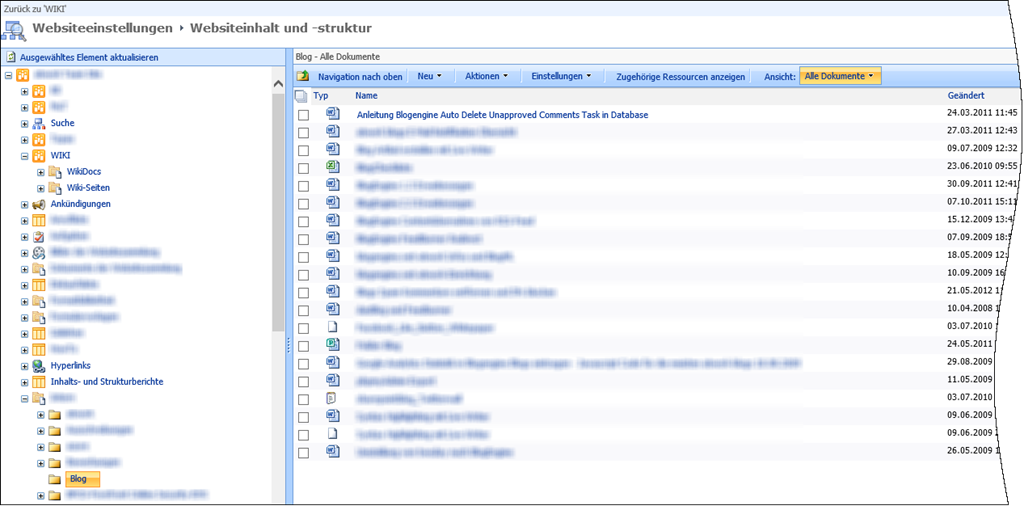Open the Einstellungen menu
The width and height of the screenshot is (1024, 506).
[560, 76]
